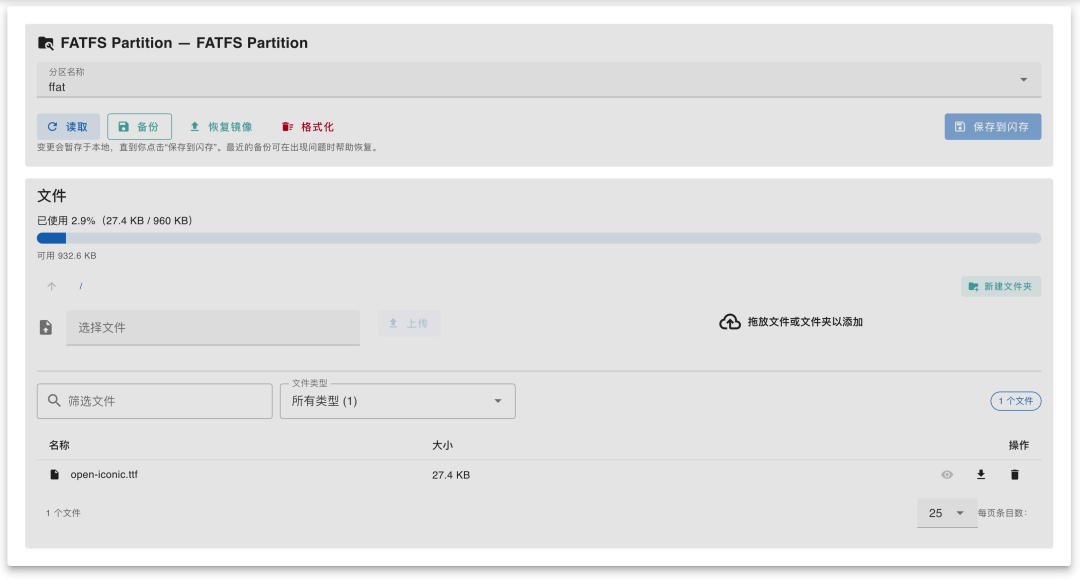1080x579 pixels.
Task: Preview open-iconic.ttf using the eye icon
Action: pos(947,474)
